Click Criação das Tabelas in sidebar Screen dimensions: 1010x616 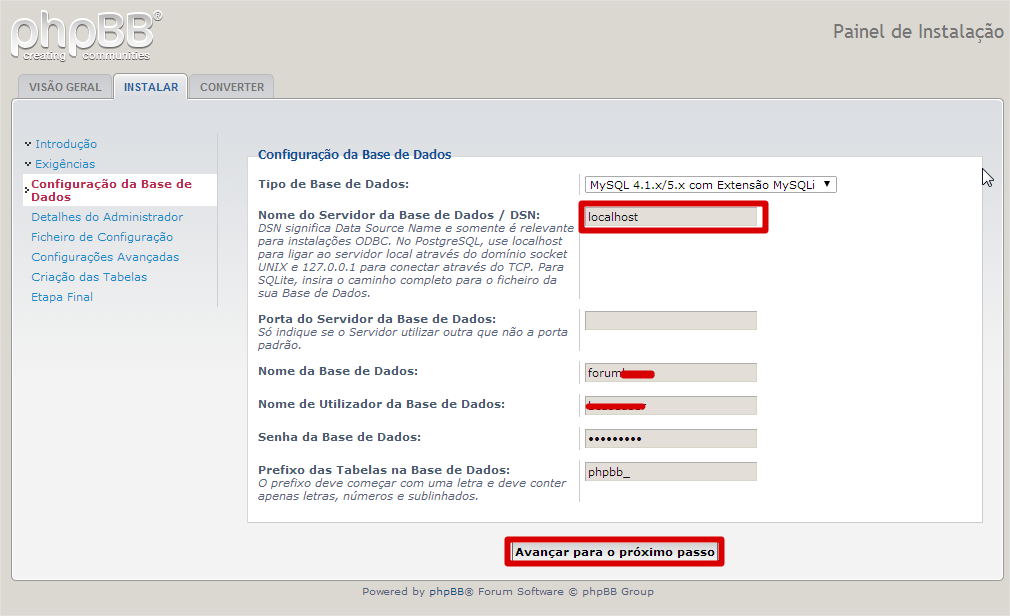pos(89,277)
